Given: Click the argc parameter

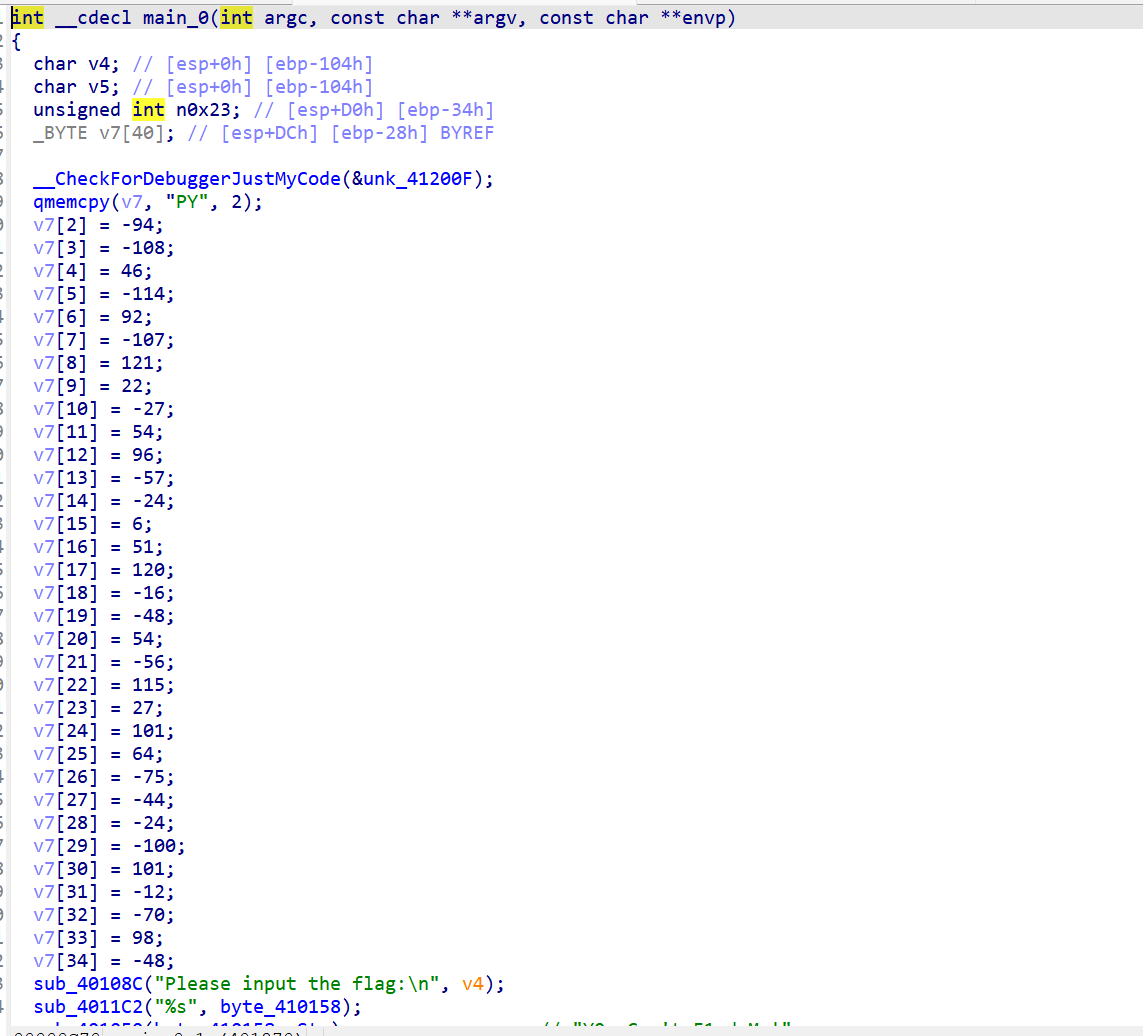Looking at the screenshot, I should tap(286, 17).
